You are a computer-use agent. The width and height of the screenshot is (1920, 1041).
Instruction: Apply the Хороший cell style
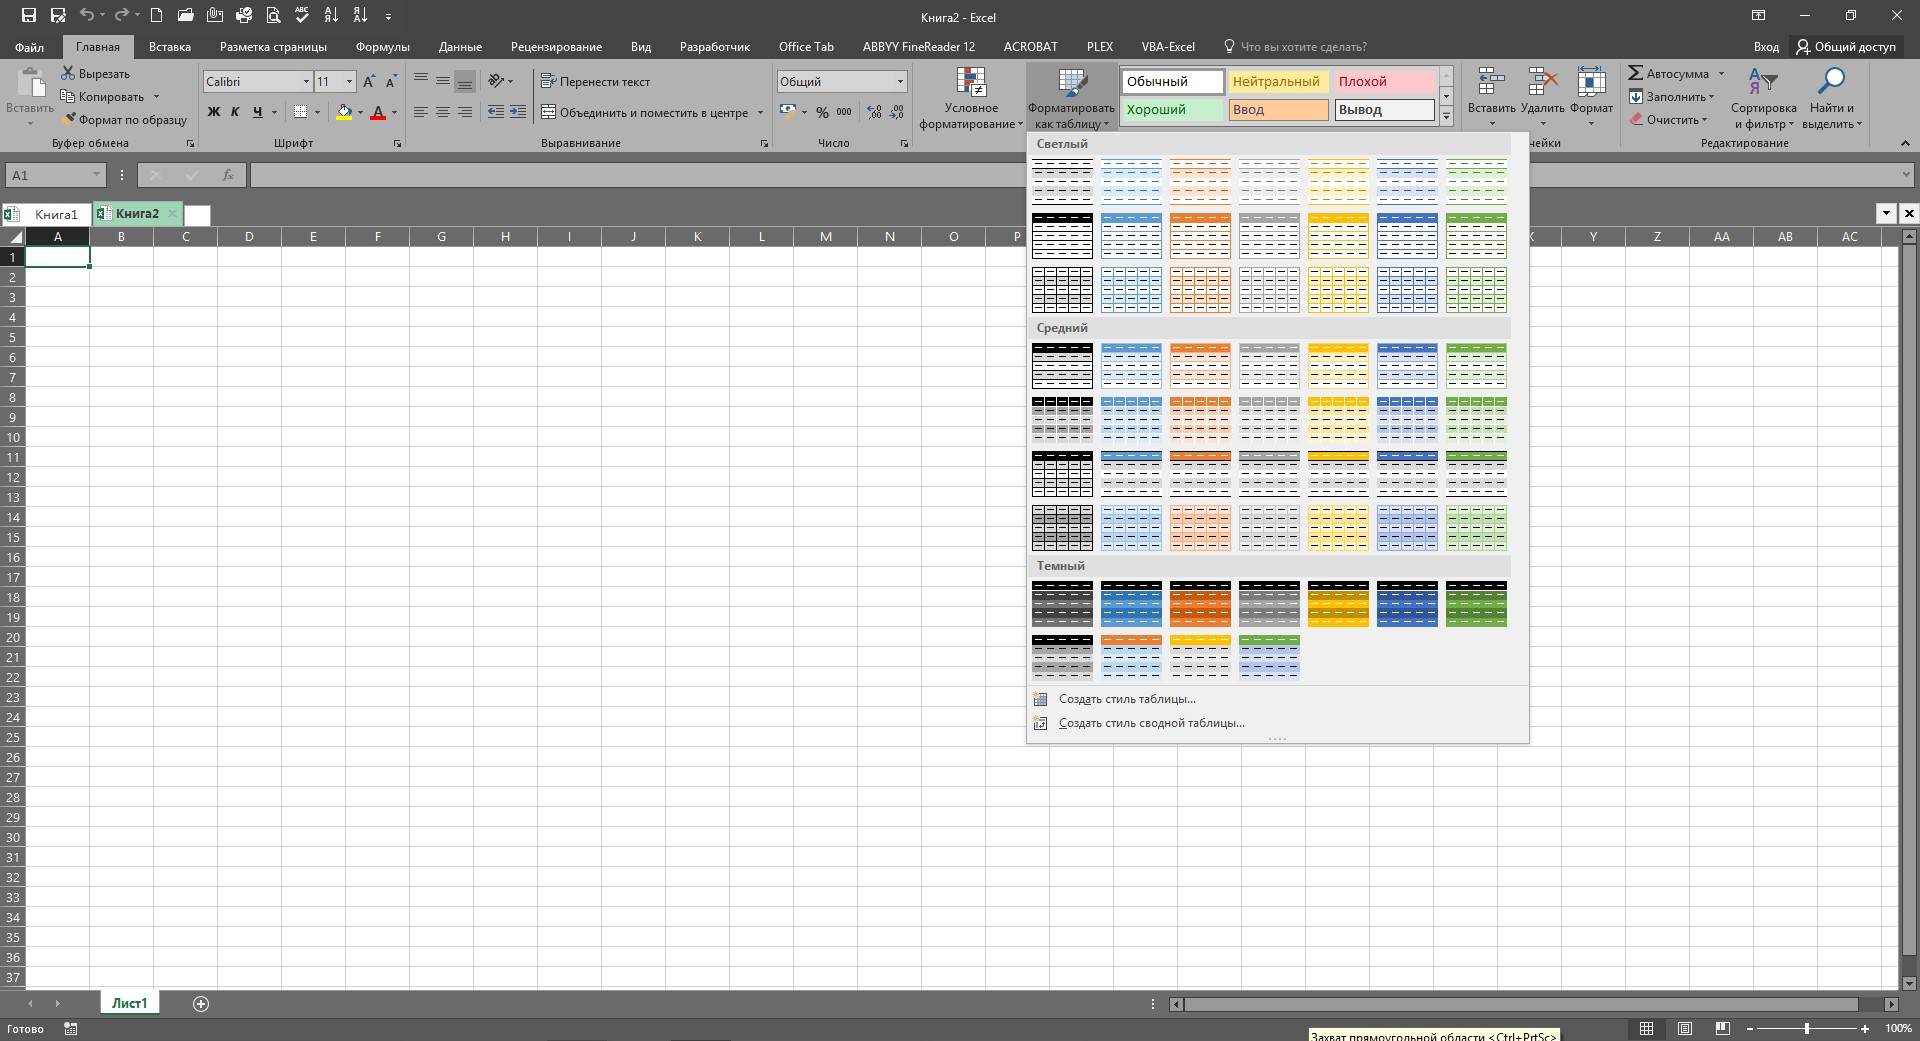click(1172, 110)
